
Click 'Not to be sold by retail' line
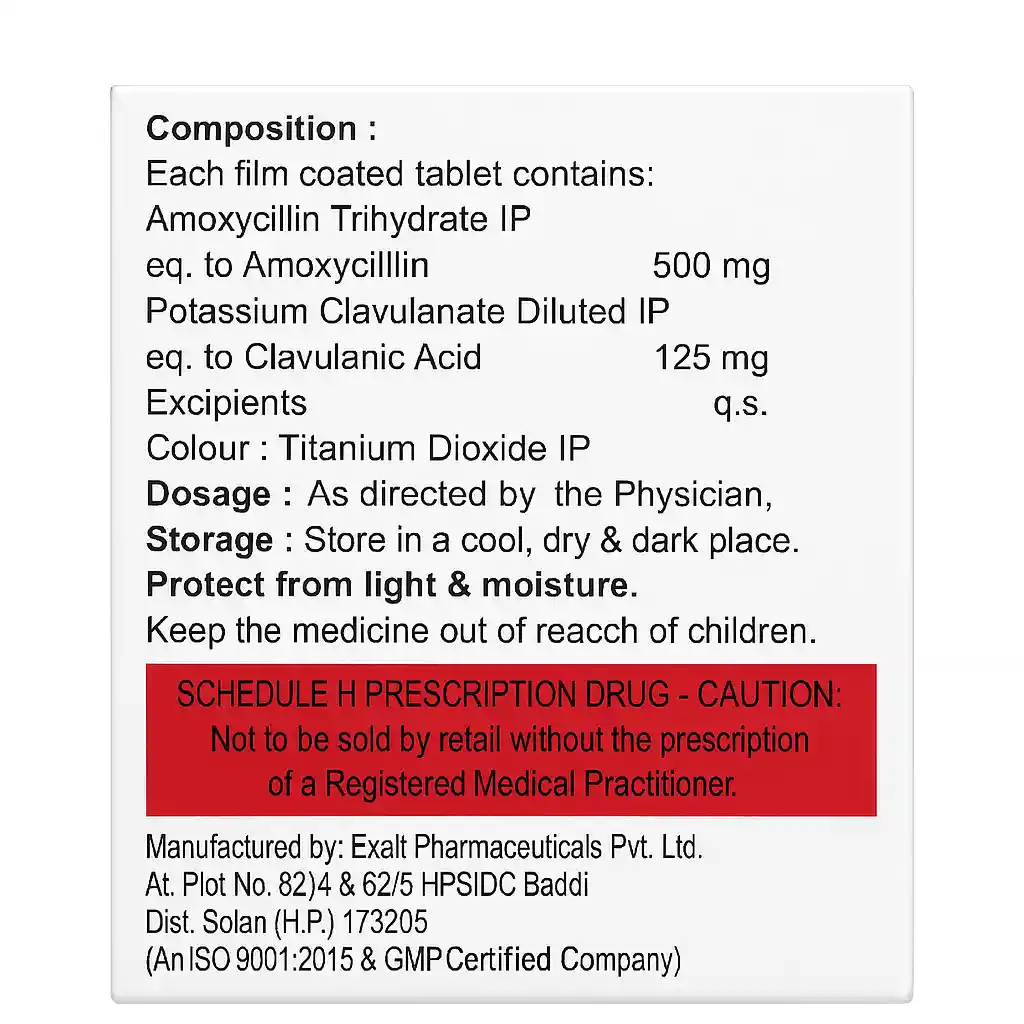509,740
